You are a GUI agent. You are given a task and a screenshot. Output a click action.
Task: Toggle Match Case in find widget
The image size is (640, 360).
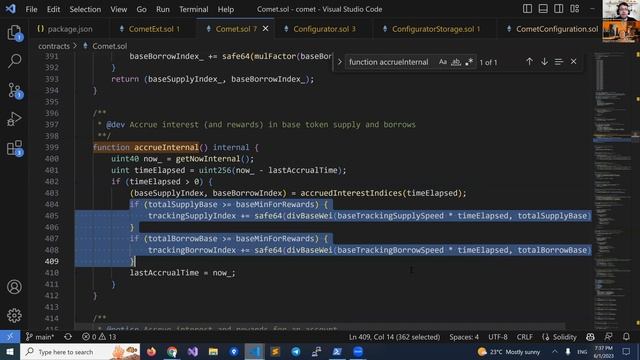(443, 62)
